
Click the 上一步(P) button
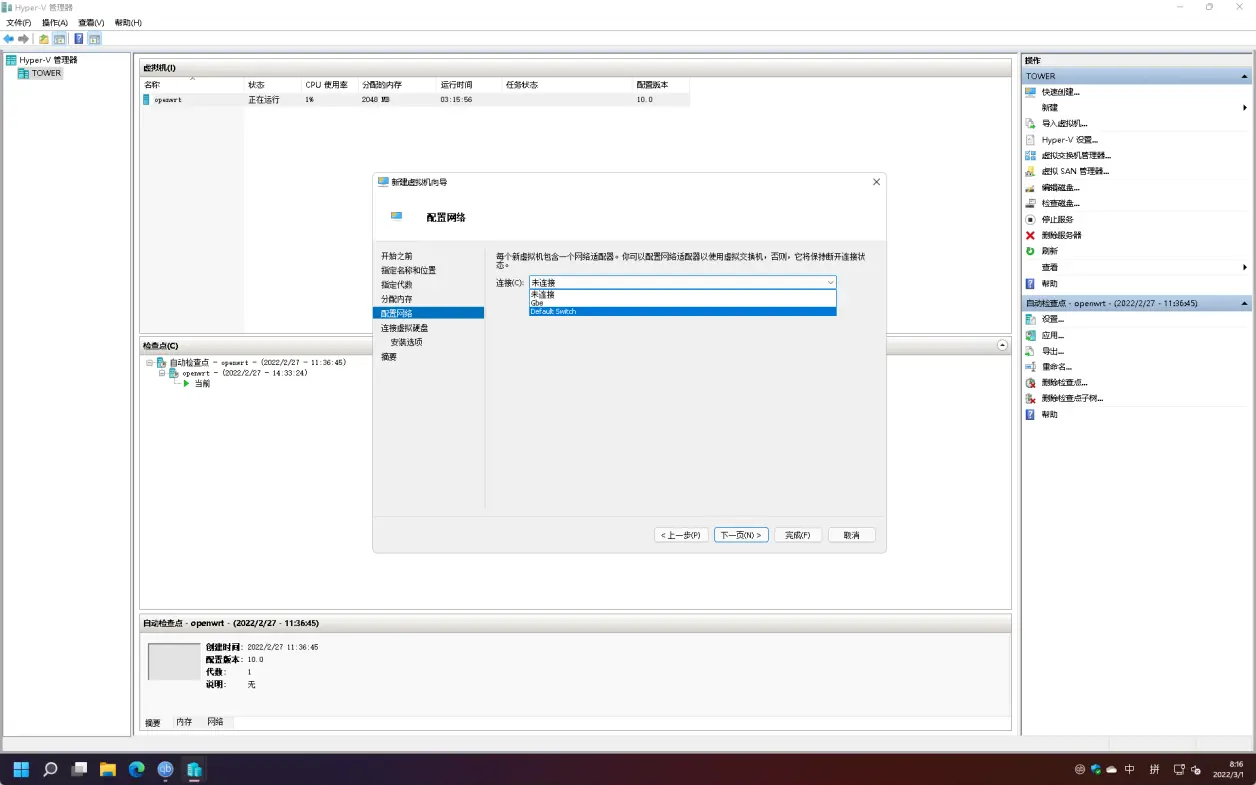tap(682, 535)
